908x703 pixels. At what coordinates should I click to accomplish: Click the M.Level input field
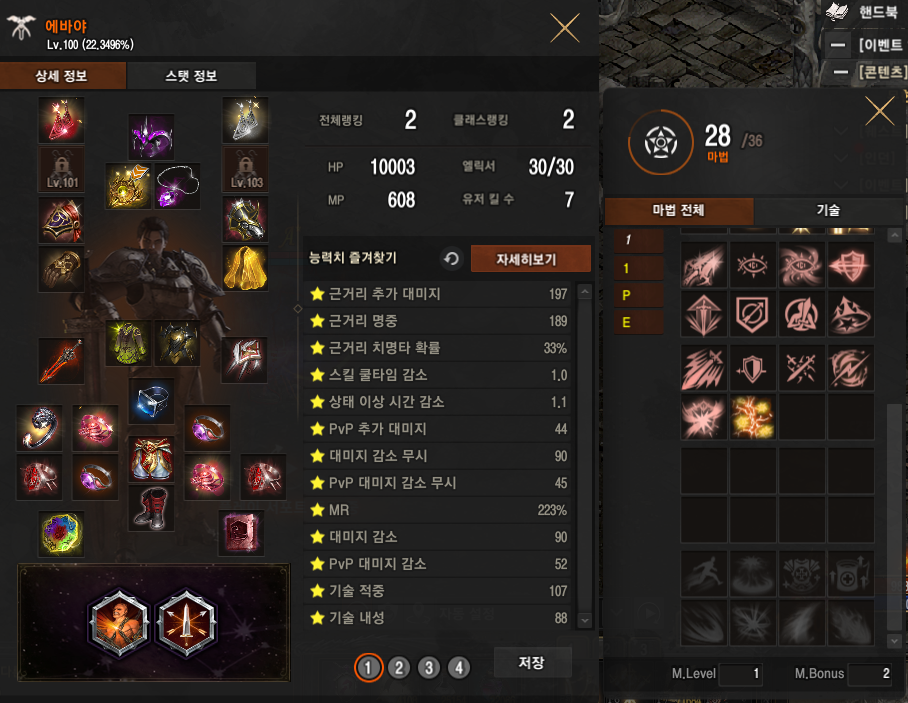click(x=741, y=674)
